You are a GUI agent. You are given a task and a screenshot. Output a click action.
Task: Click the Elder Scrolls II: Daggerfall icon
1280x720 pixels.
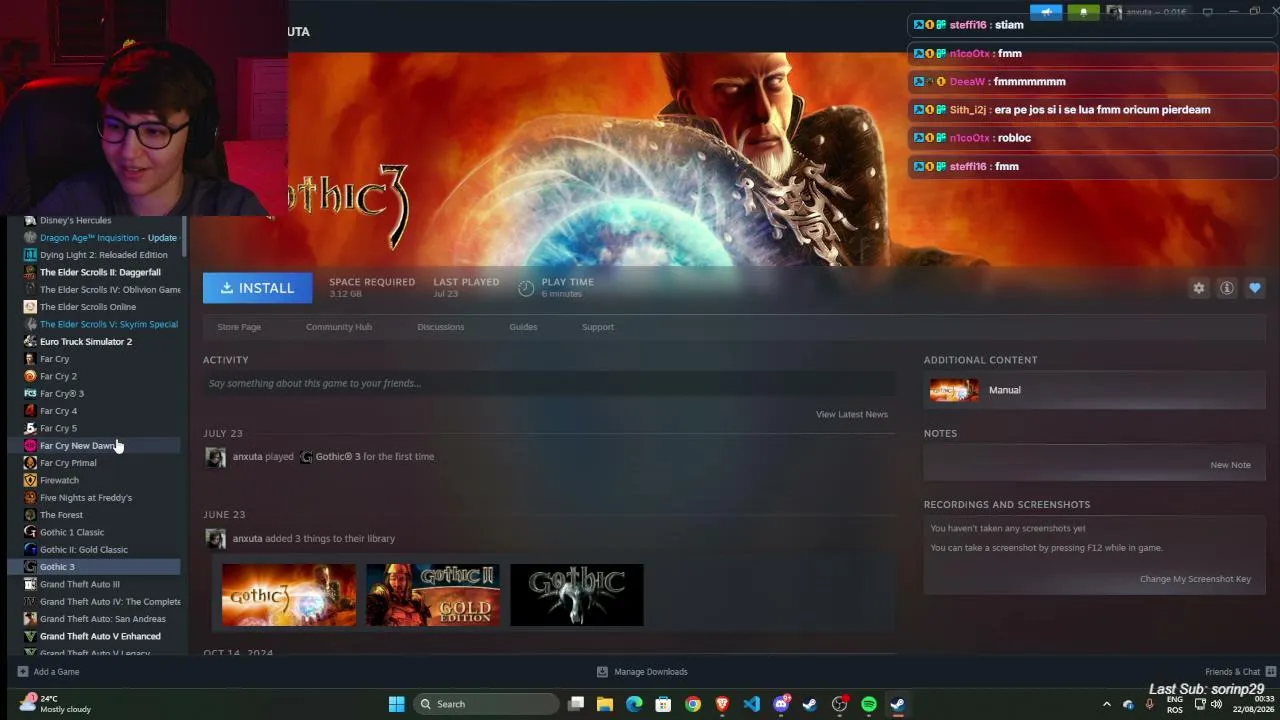click(x=30, y=272)
